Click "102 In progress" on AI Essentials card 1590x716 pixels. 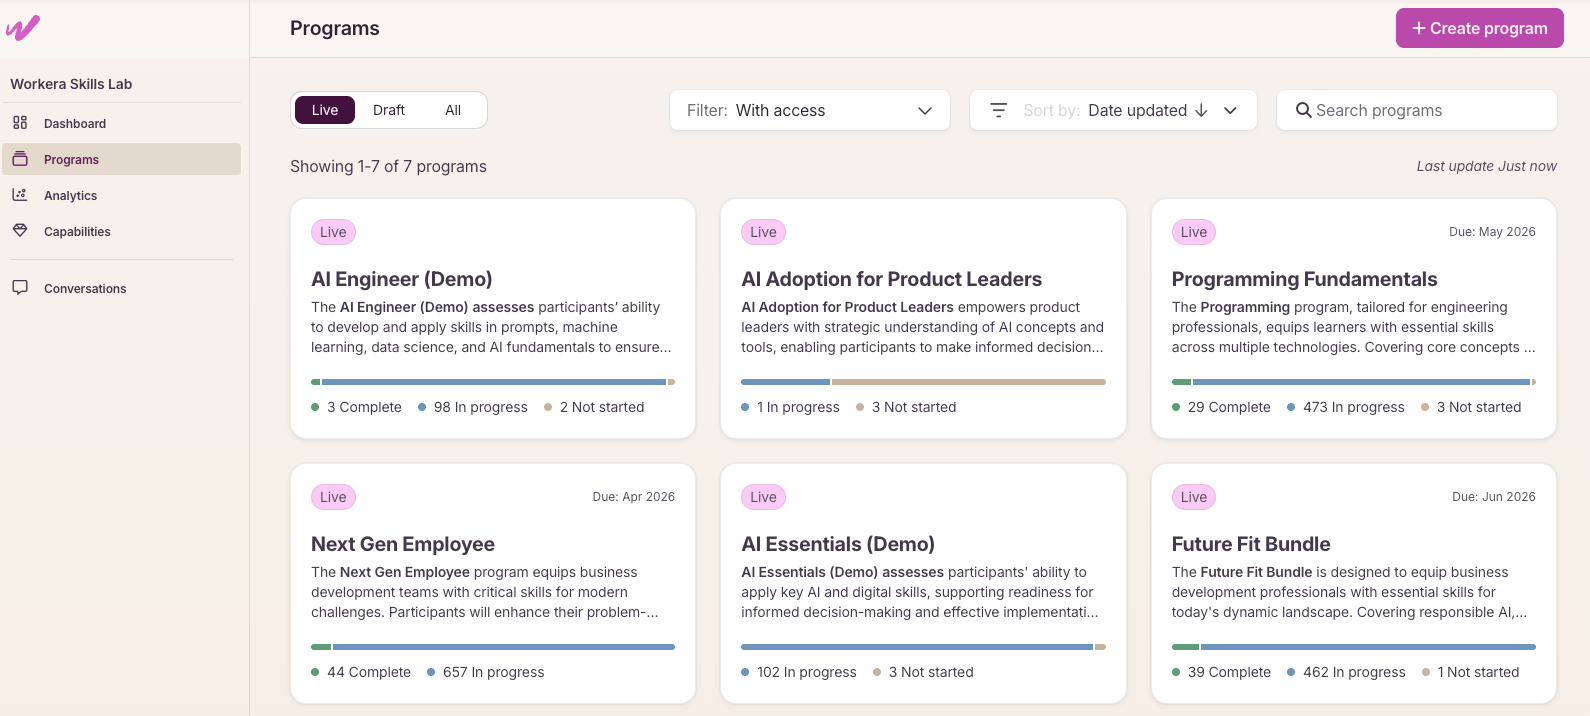807,672
